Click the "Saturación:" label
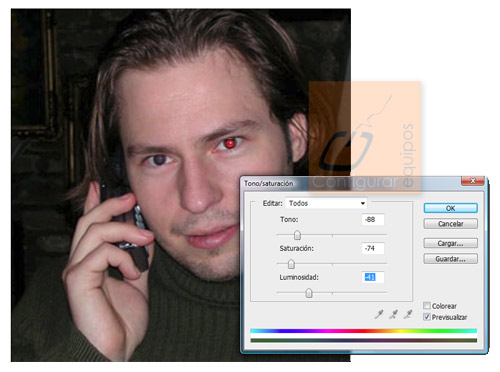The image size is (500, 372). tap(297, 248)
